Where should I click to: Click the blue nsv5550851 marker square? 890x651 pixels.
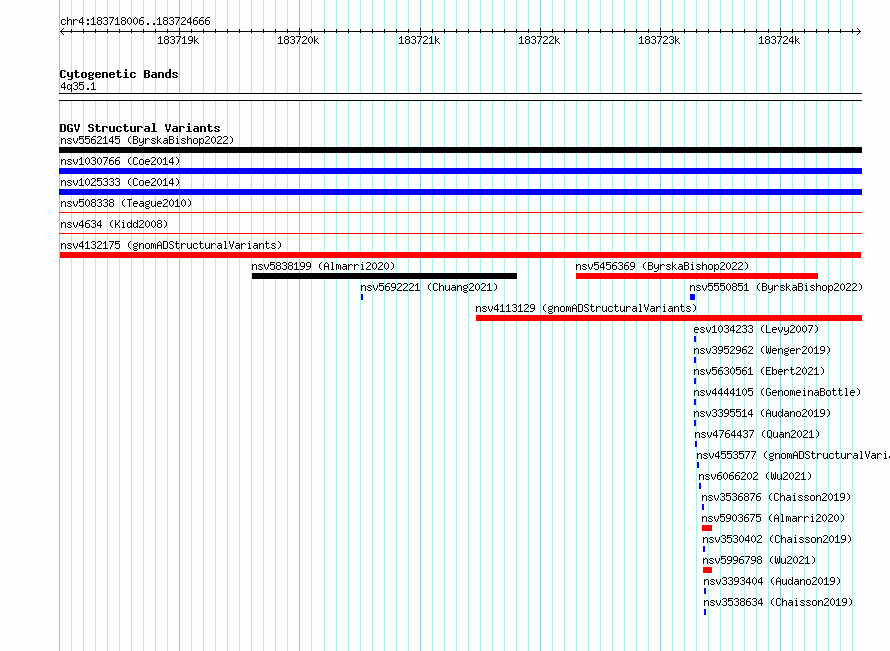tap(692, 297)
